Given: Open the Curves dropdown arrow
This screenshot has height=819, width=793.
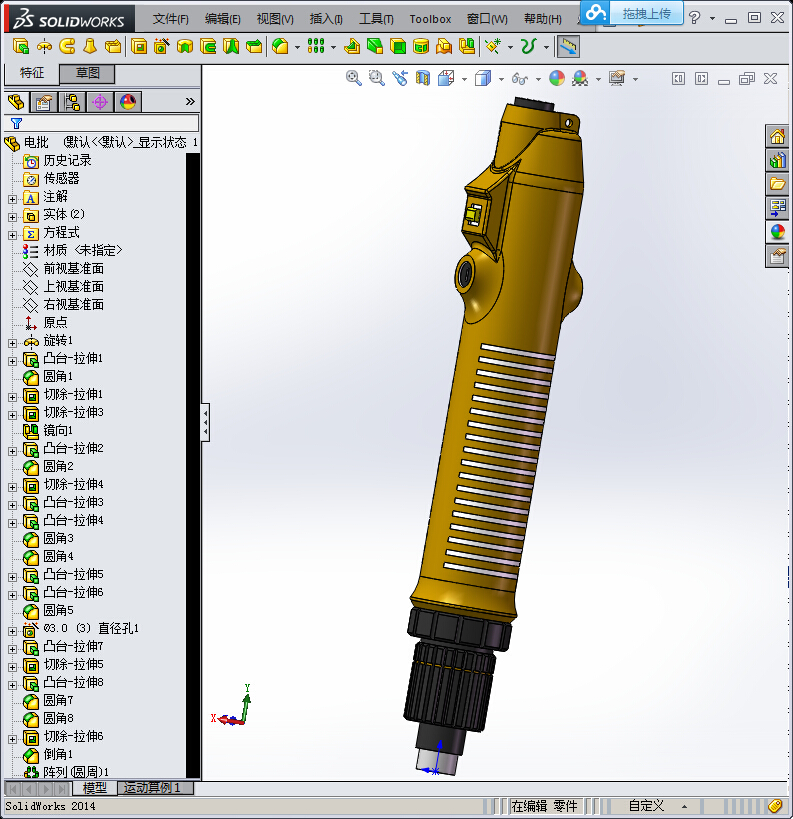Looking at the screenshot, I should (546, 47).
